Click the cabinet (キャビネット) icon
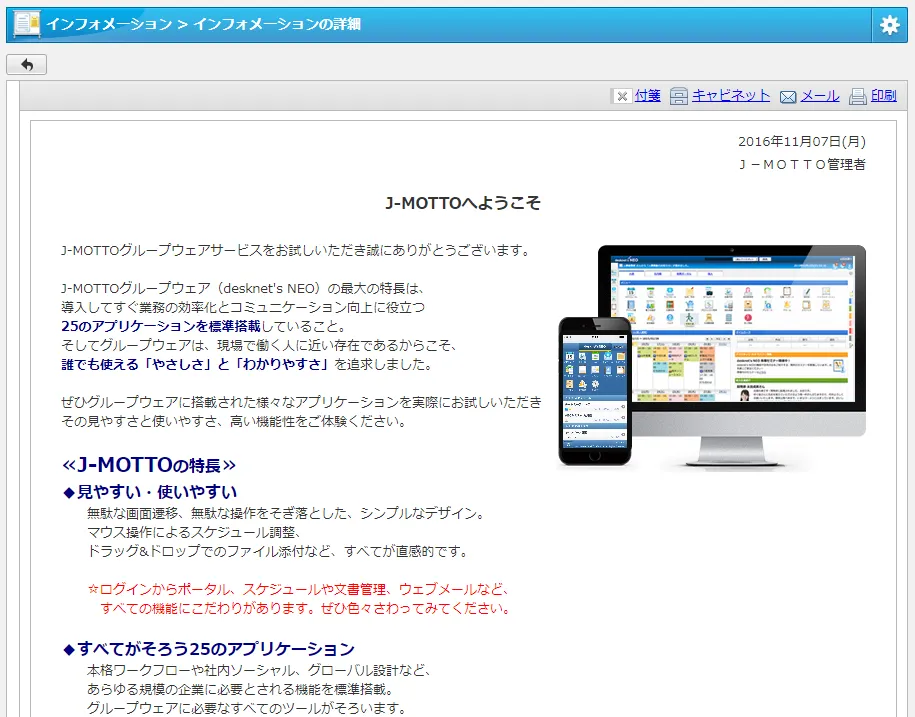The width and height of the screenshot is (915, 717). pos(679,96)
